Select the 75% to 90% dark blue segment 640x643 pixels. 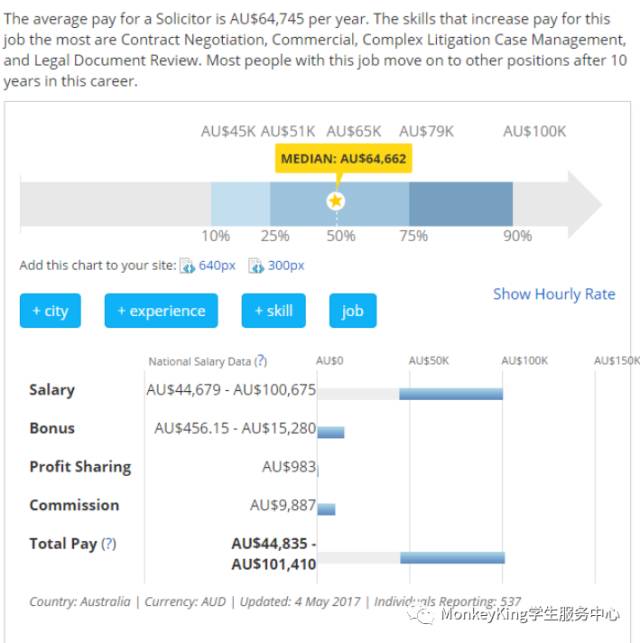point(461,203)
